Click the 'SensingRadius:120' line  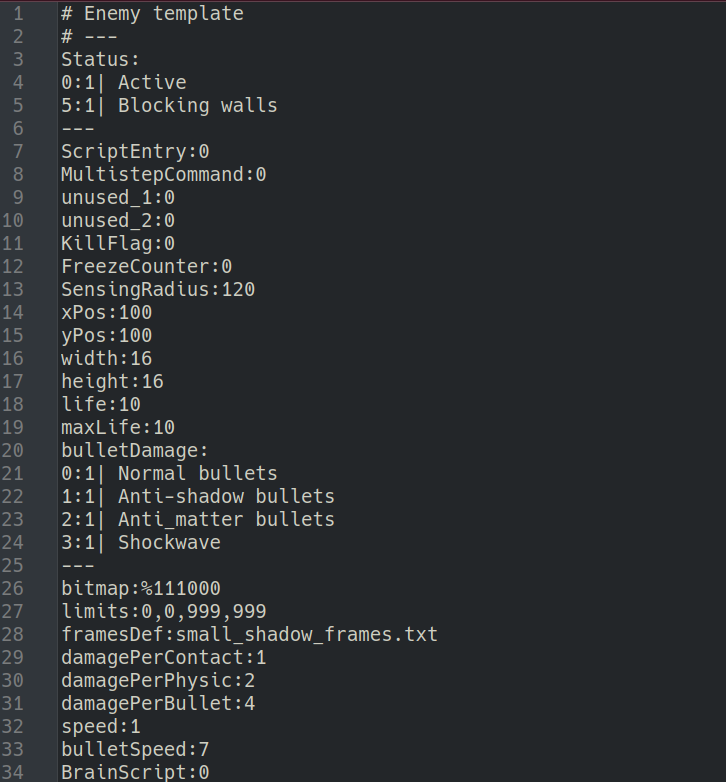[x=158, y=290]
